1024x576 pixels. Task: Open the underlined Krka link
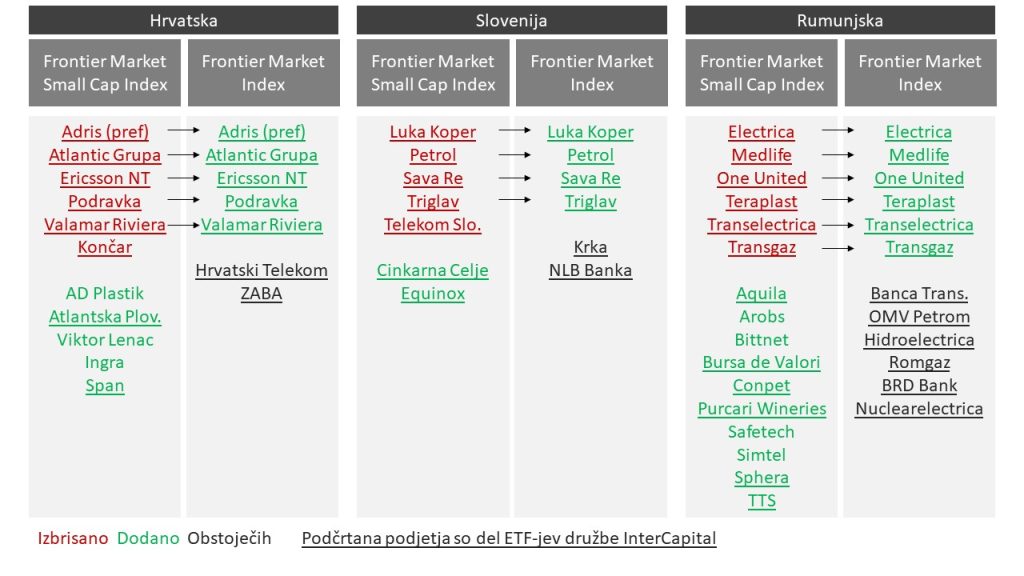click(590, 247)
